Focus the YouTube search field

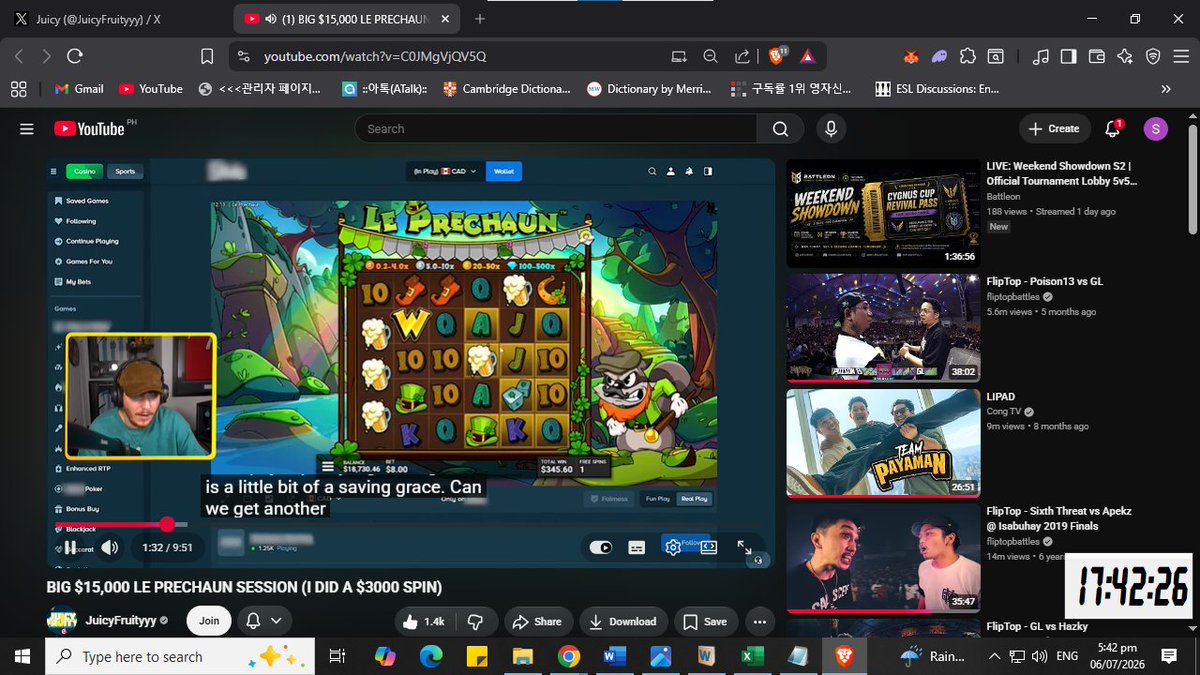(555, 129)
